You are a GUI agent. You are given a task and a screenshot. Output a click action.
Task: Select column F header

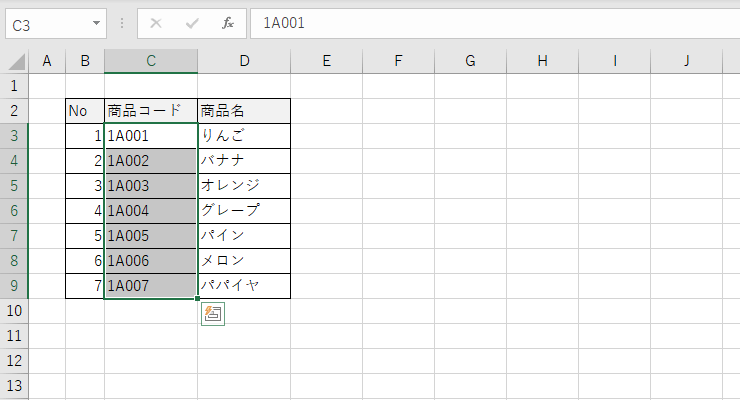(x=398, y=61)
